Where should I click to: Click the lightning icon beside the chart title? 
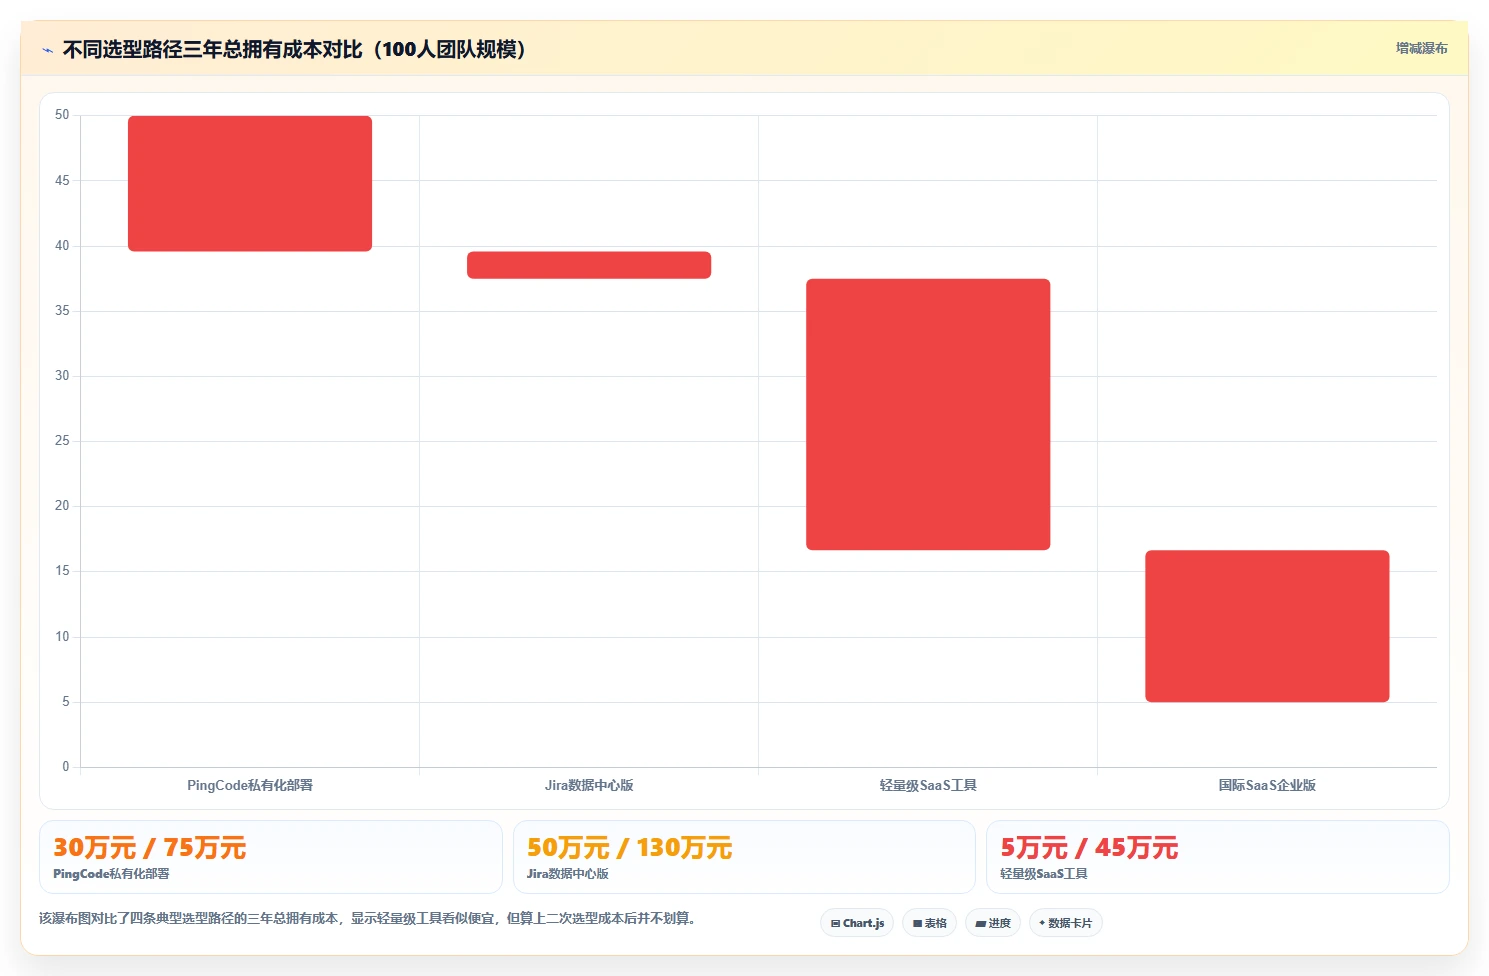coord(47,50)
